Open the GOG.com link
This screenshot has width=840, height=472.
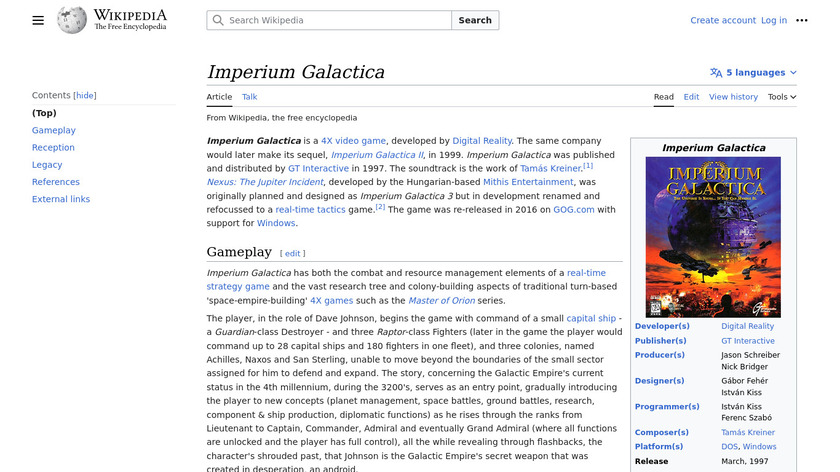[x=574, y=209]
